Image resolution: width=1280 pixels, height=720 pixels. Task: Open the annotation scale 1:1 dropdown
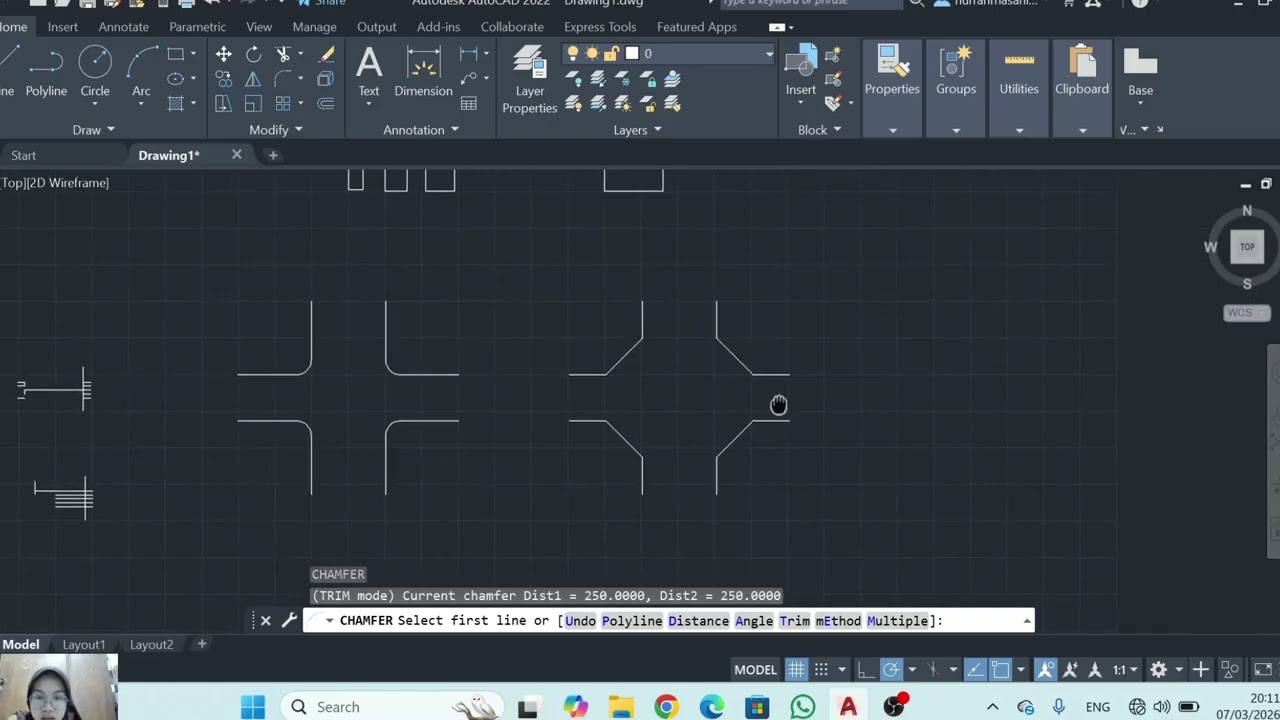[1125, 669]
